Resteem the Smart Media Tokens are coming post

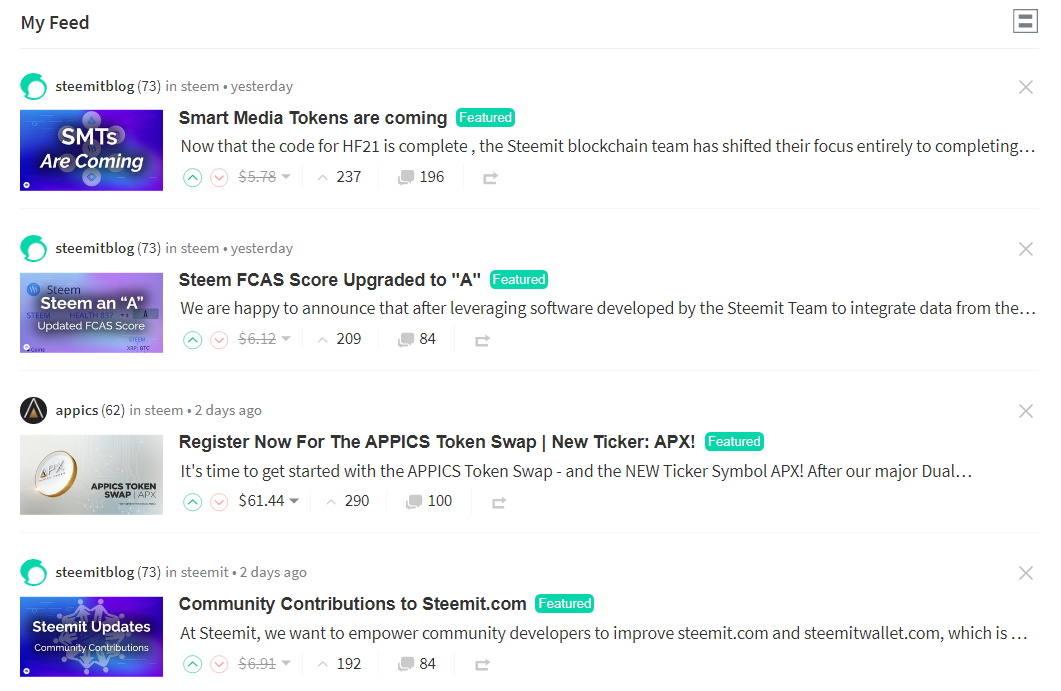(491, 178)
